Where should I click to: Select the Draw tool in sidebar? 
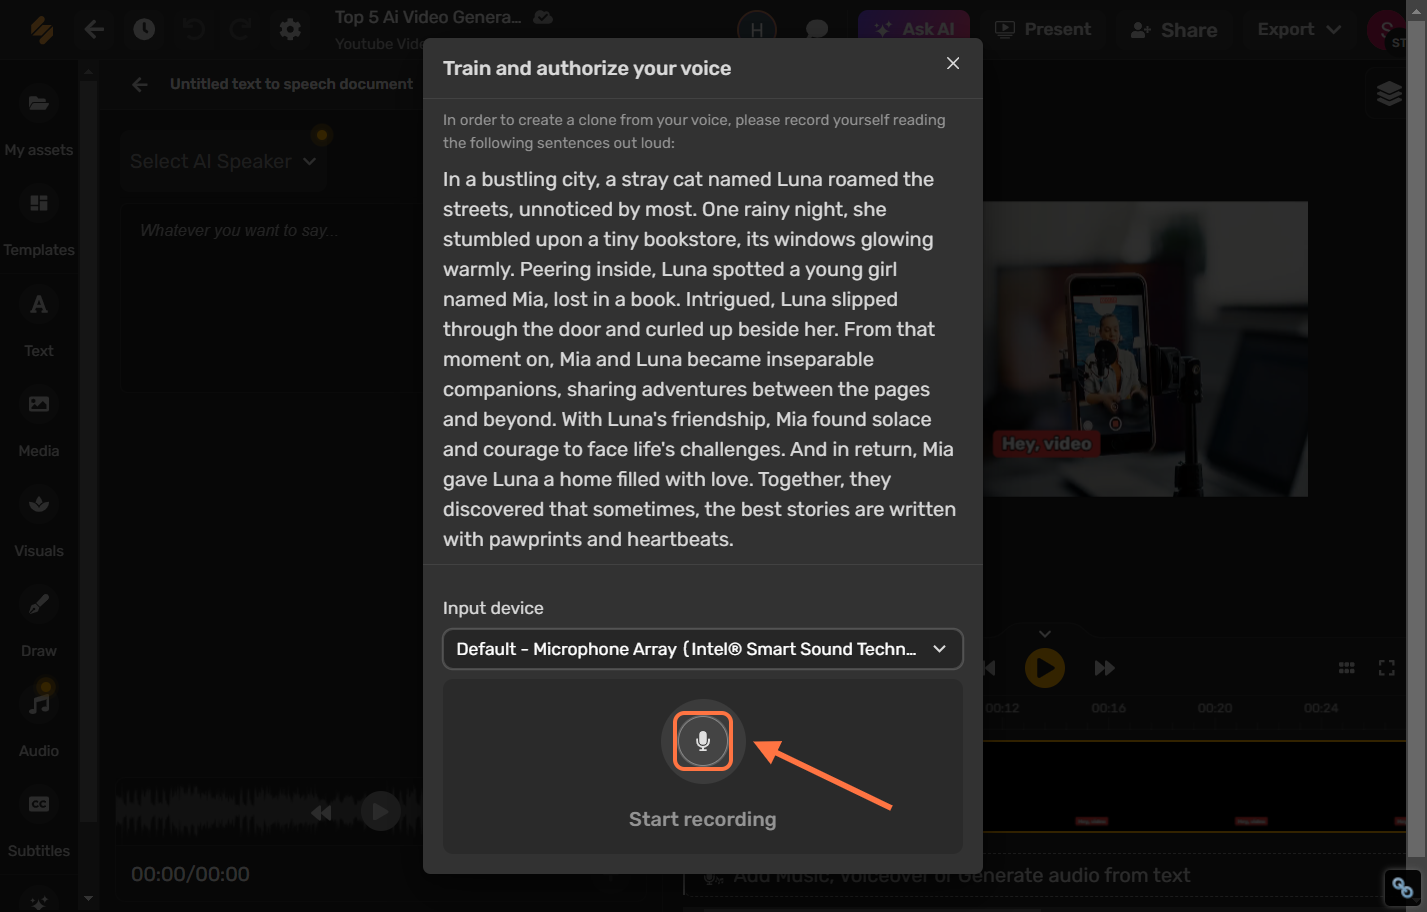[39, 624]
